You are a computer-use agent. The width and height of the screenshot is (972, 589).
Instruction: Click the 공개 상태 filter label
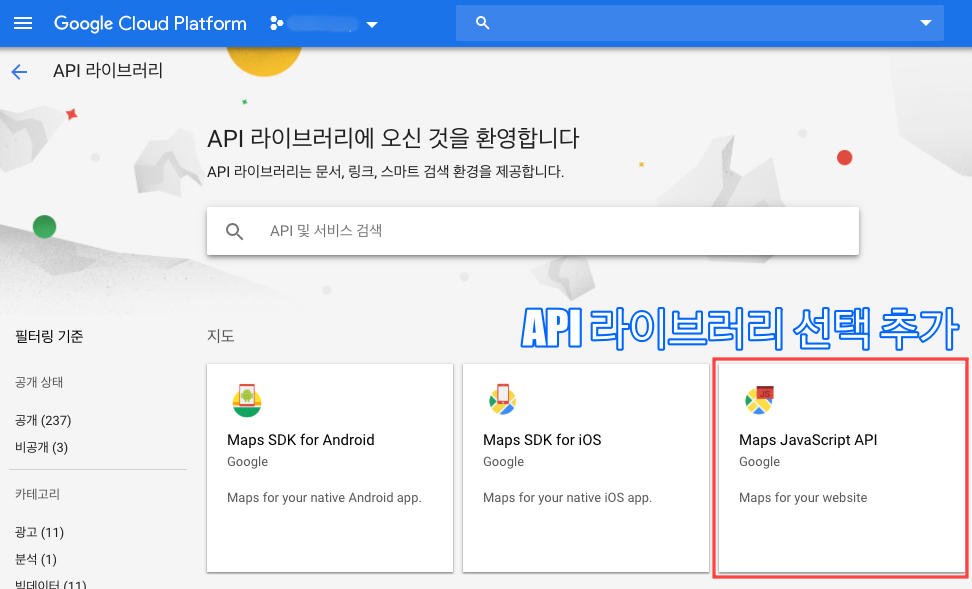click(39, 382)
